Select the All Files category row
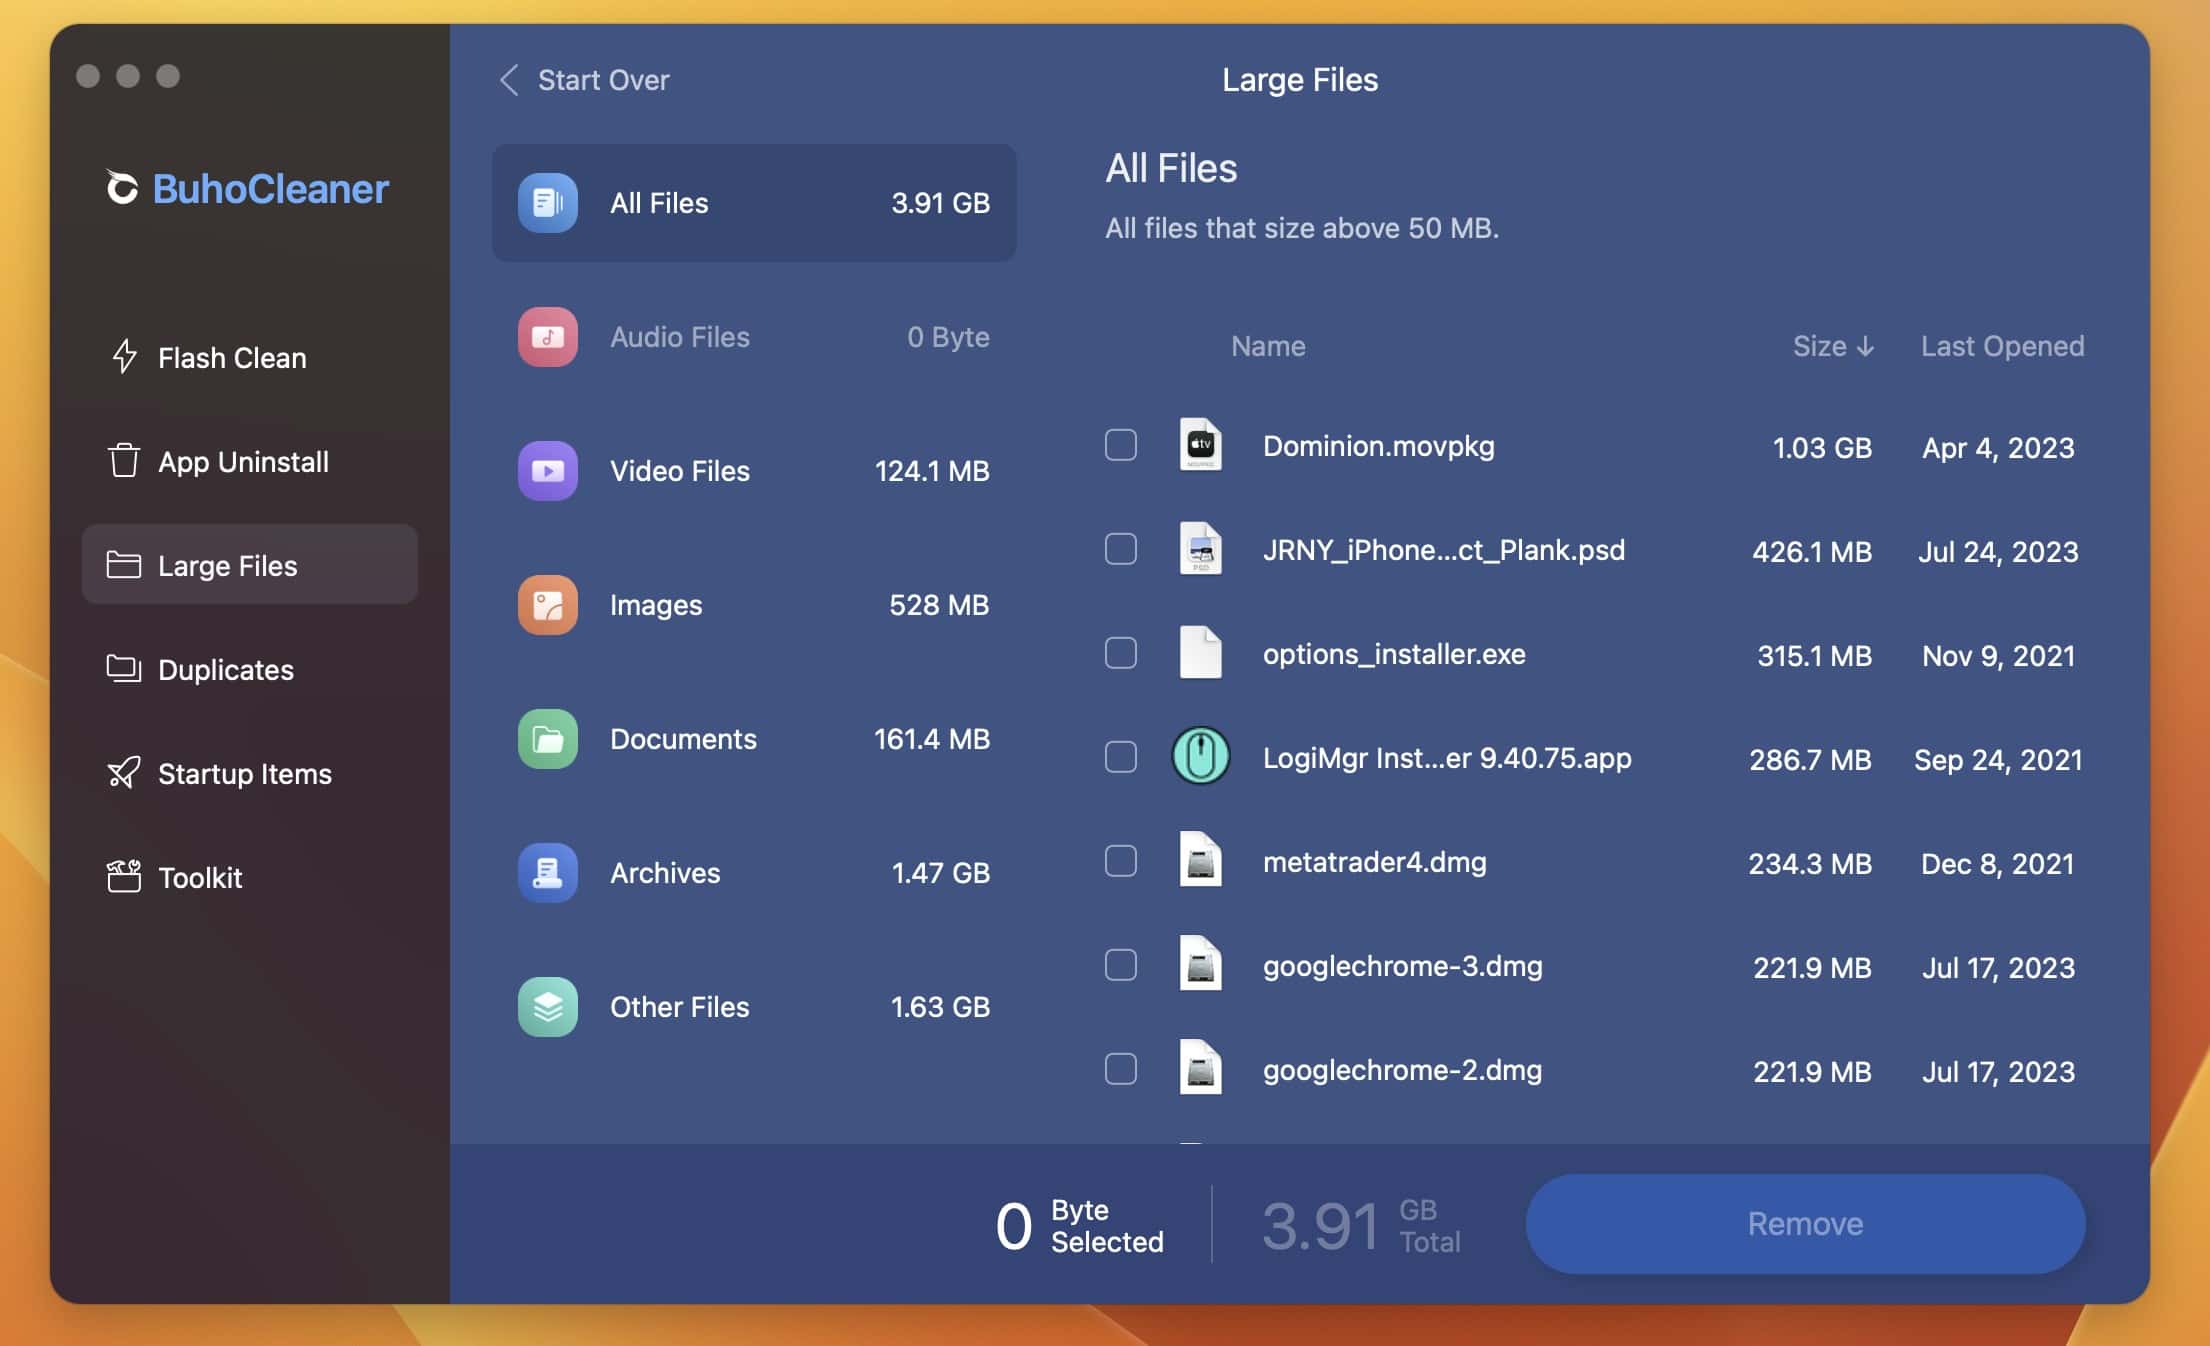This screenshot has width=2210, height=1346. 753,203
